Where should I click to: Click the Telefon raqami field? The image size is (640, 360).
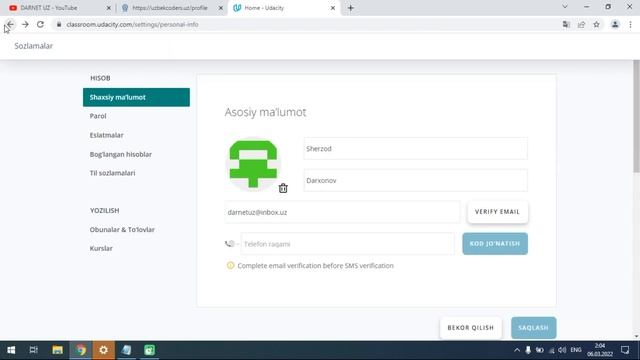point(347,244)
